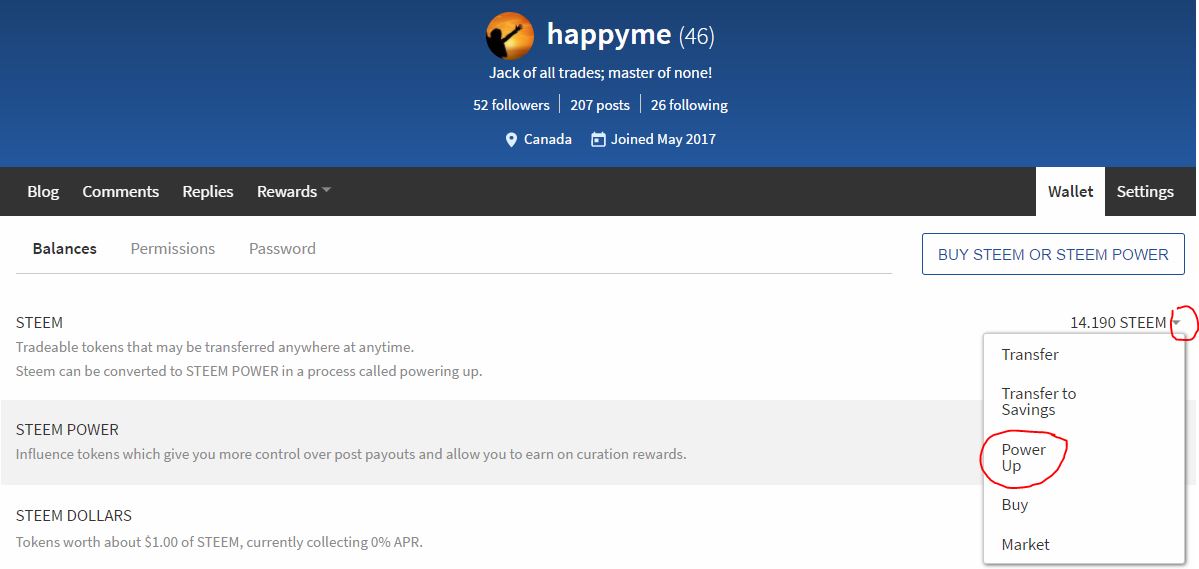
Task: Select the Balances sub-tab
Action: click(x=65, y=249)
